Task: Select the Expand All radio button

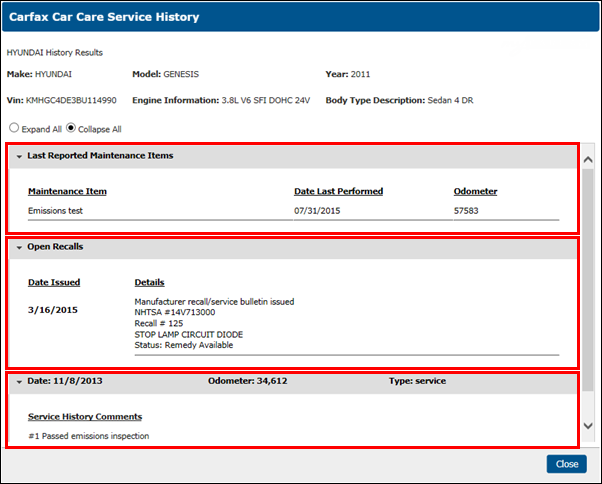Action: (14, 128)
